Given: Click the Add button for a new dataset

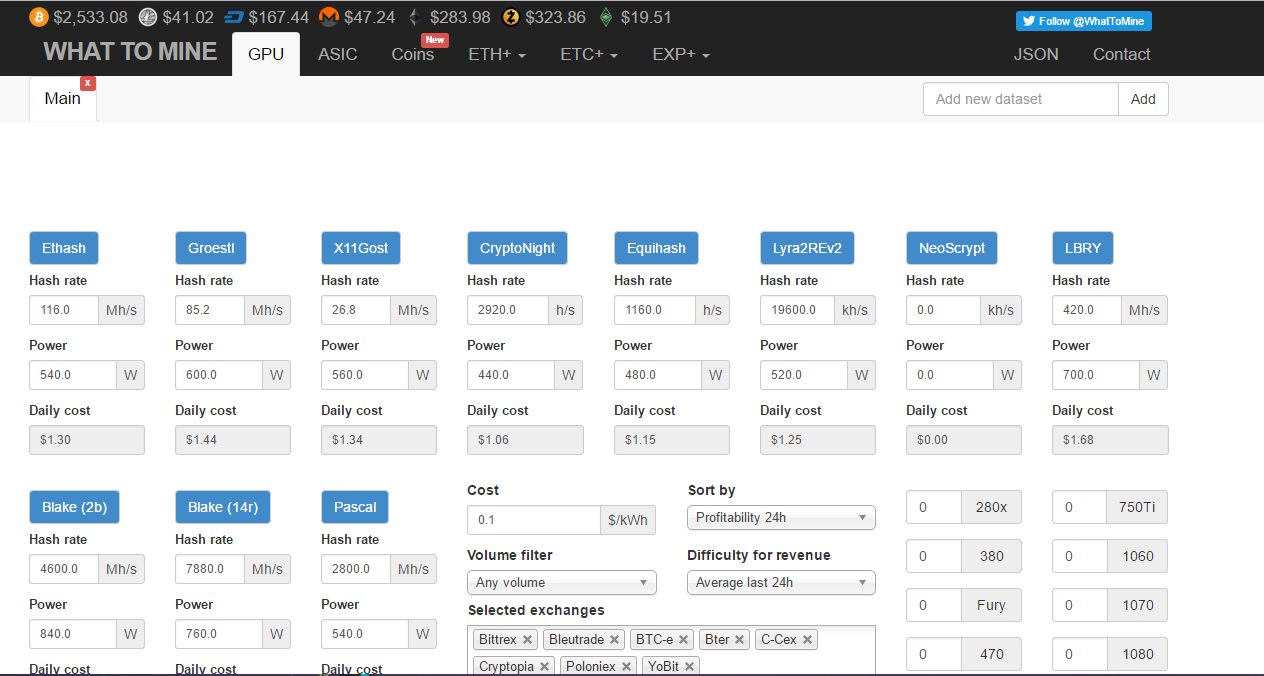Looking at the screenshot, I should 1143,99.
